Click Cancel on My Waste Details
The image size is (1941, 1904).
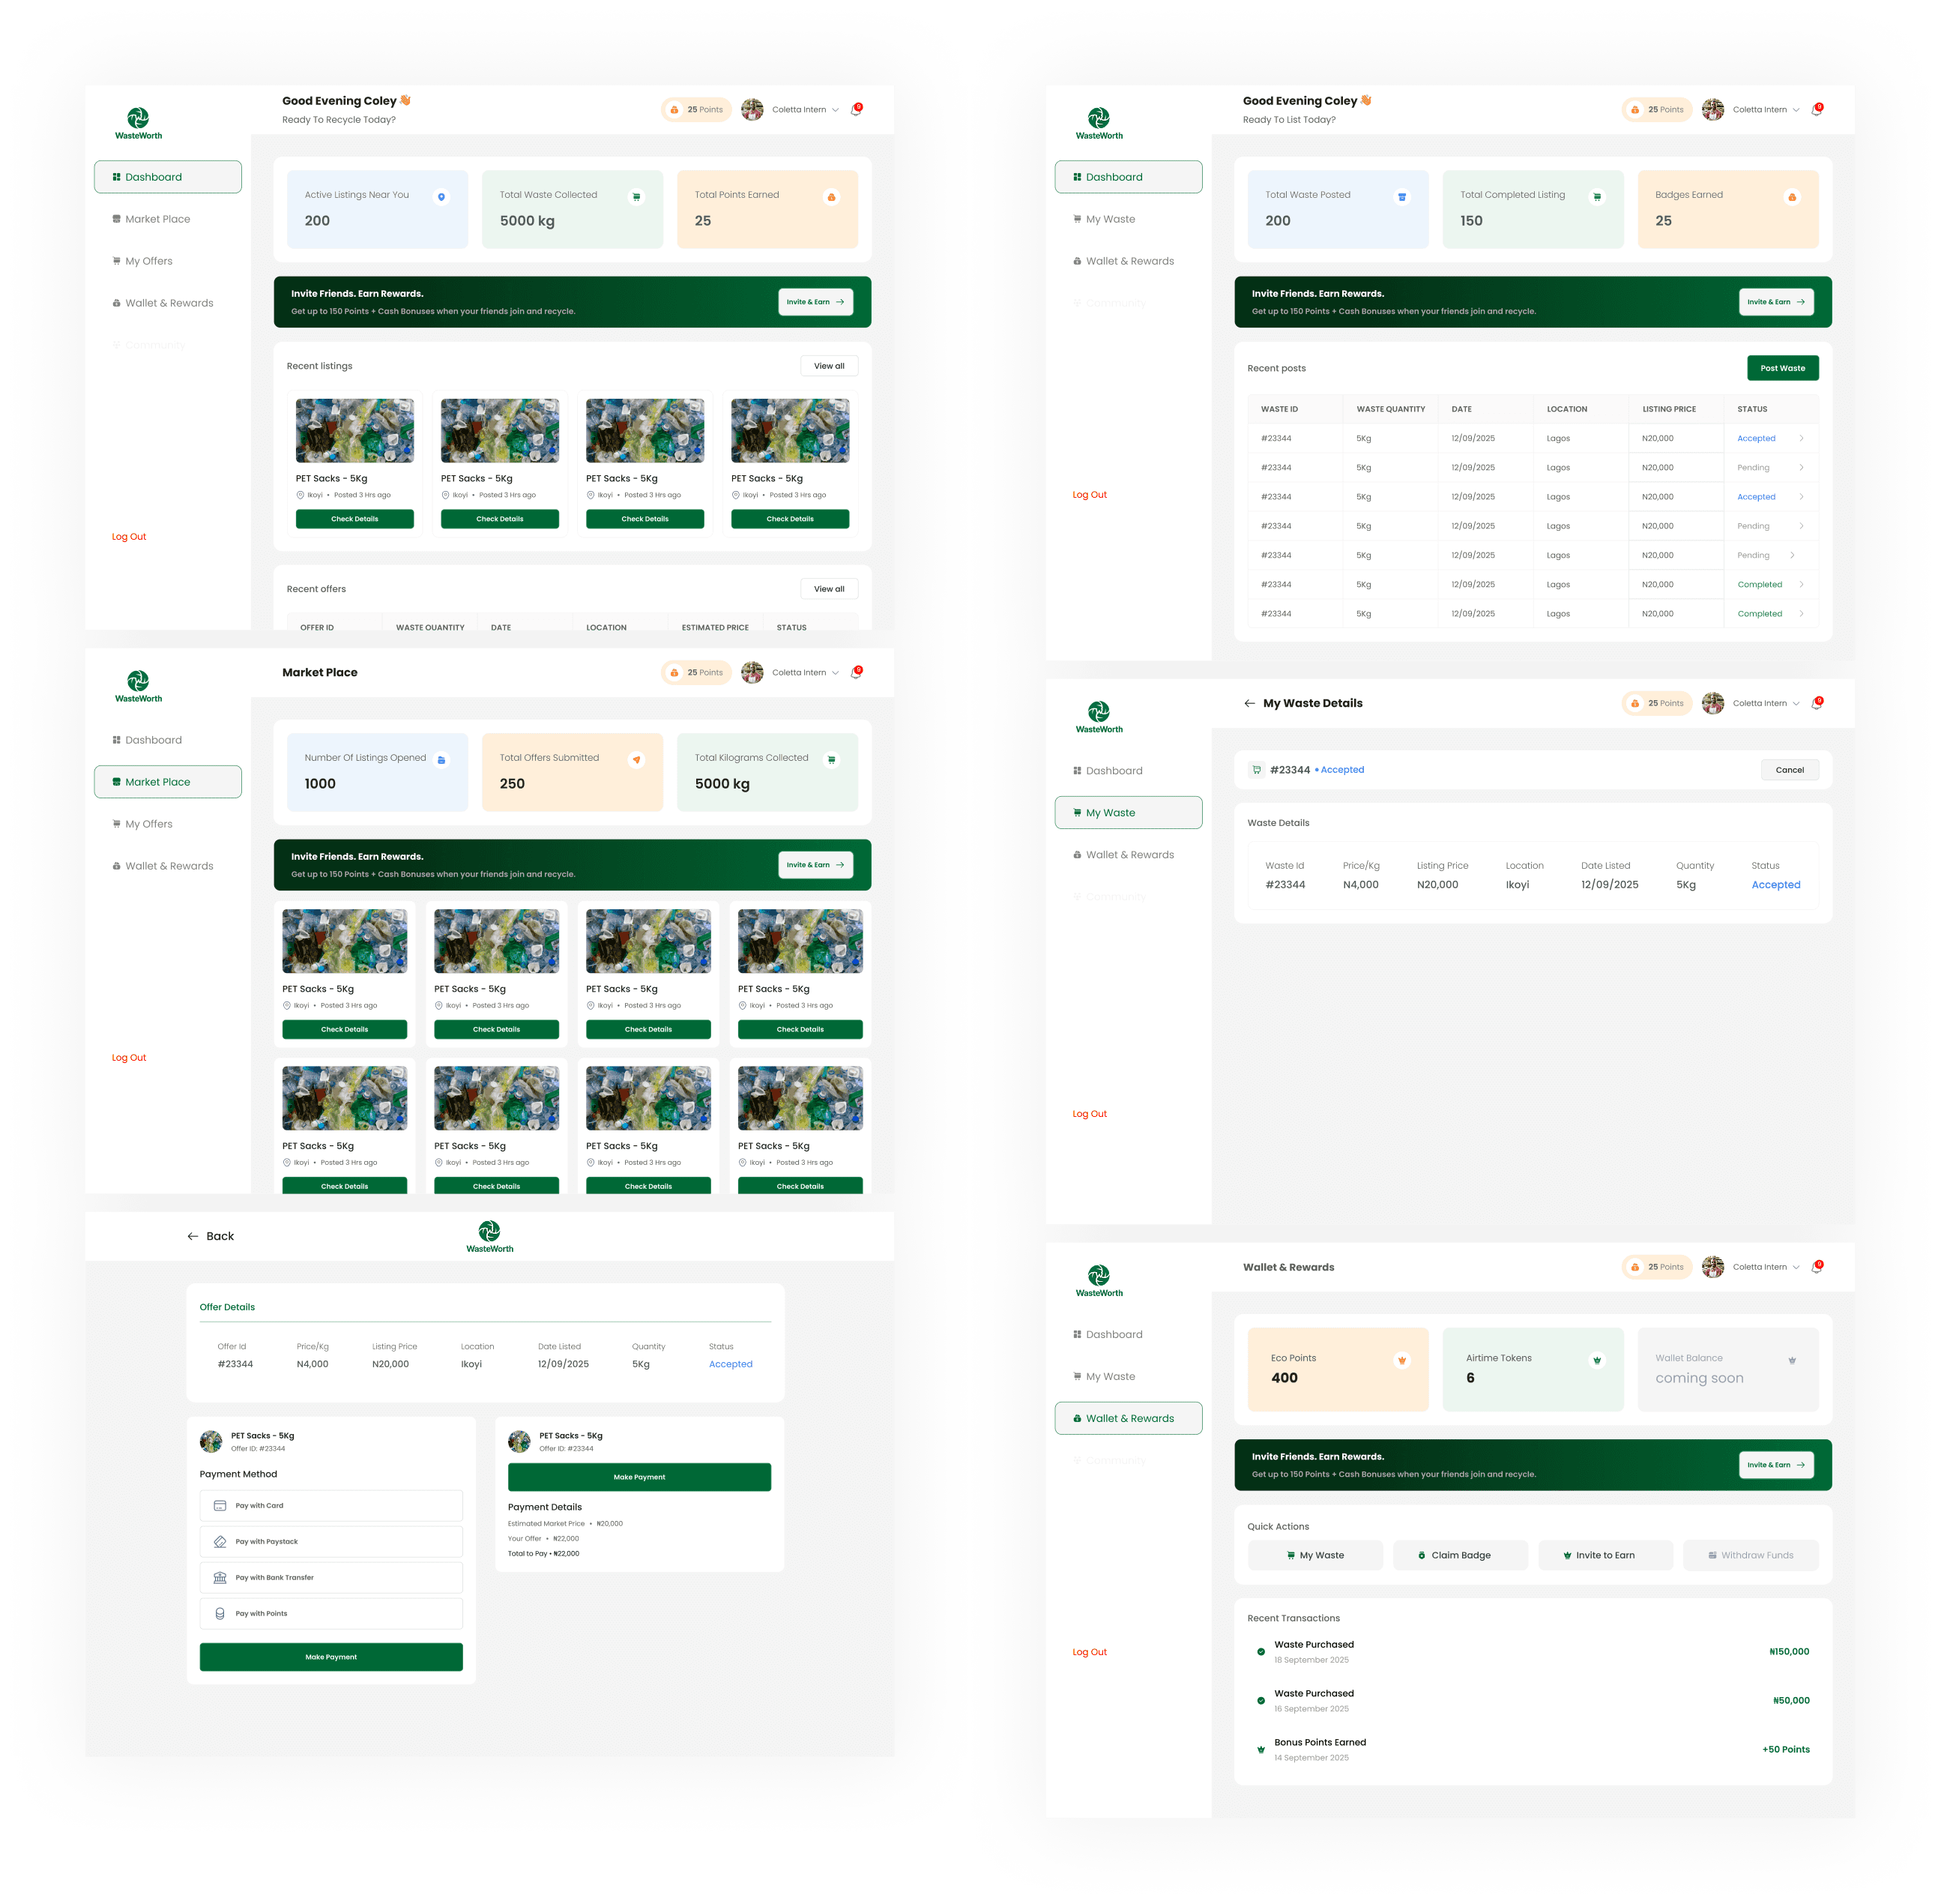pos(1789,770)
